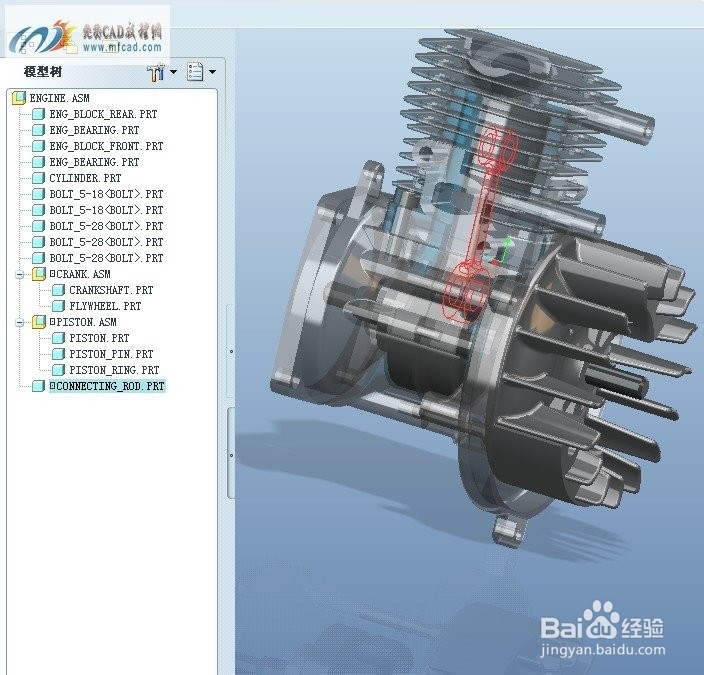This screenshot has width=704, height=675.
Task: Select first BOLT_5-18<BOLT>.PRT label
Action: [106, 194]
